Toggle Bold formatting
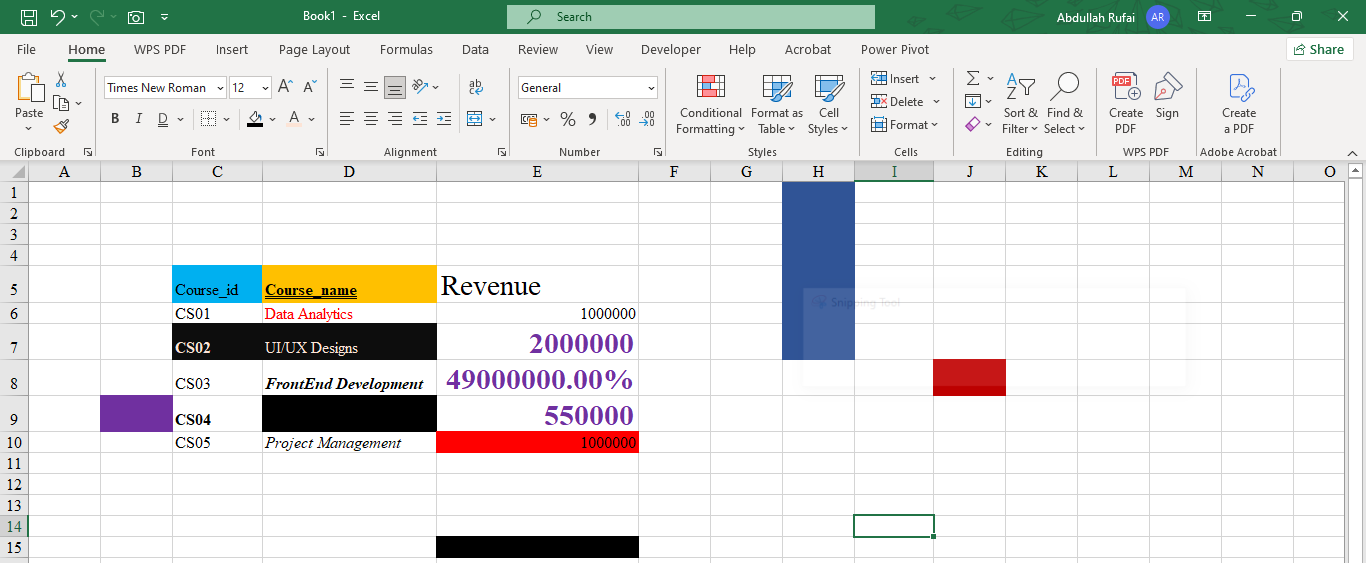This screenshot has width=1366, height=563. (x=114, y=119)
